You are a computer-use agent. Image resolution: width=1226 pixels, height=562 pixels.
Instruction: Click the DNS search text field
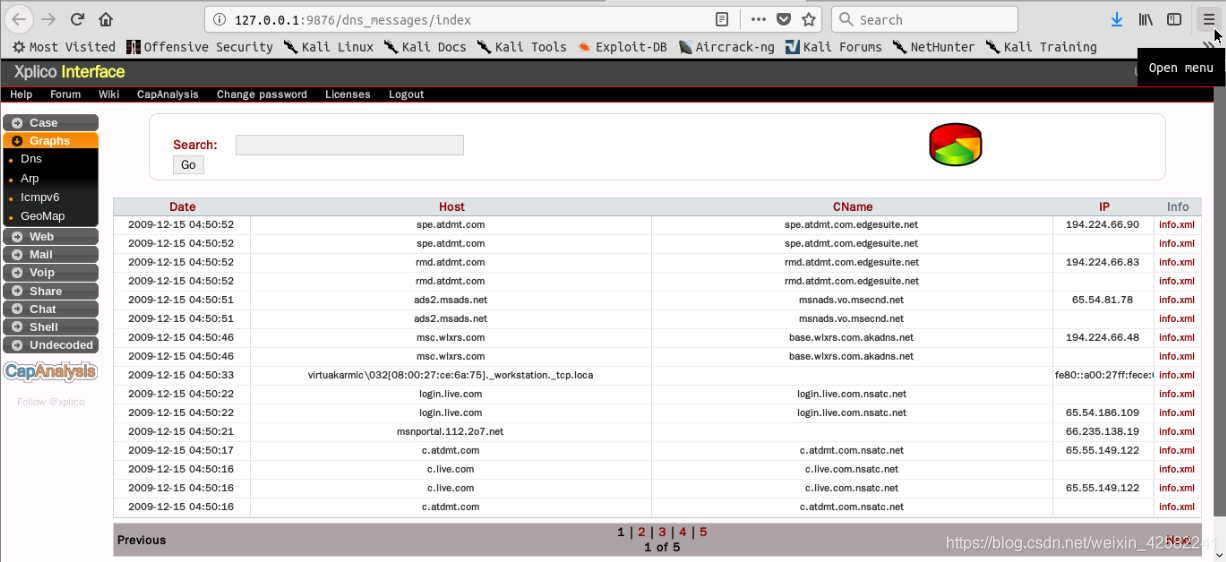350,145
